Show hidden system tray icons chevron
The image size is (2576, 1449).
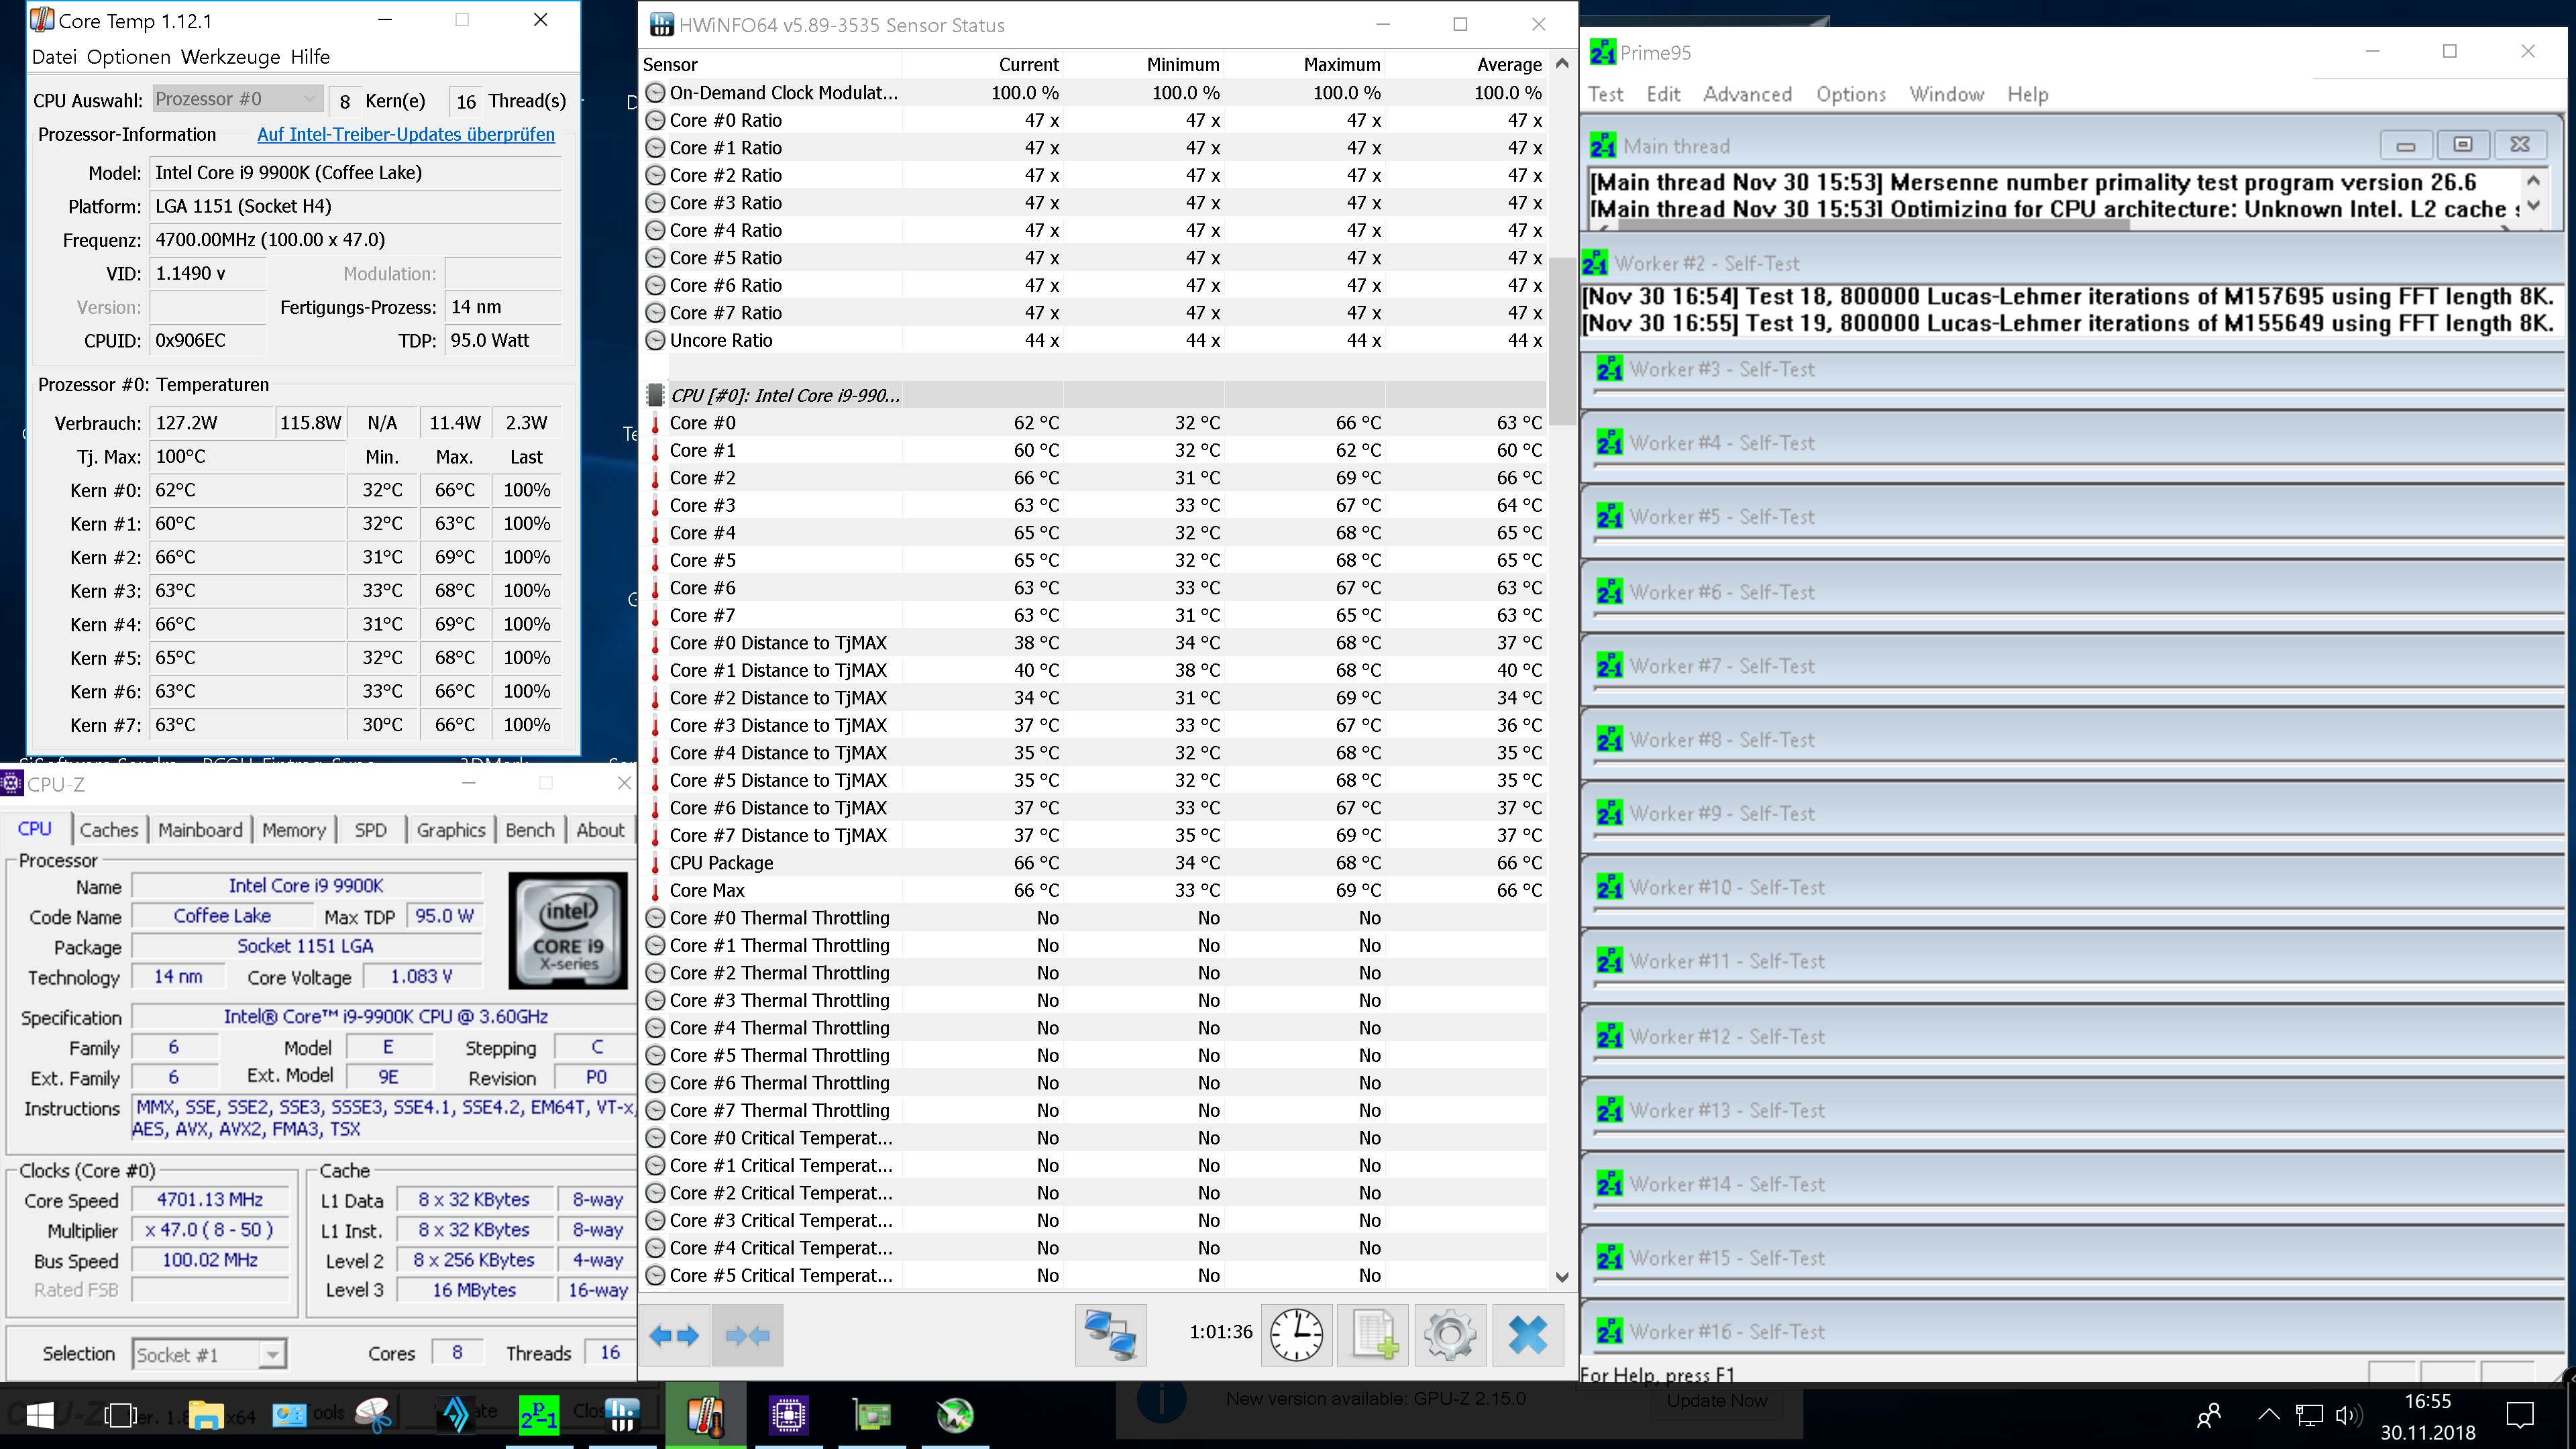2269,1415
